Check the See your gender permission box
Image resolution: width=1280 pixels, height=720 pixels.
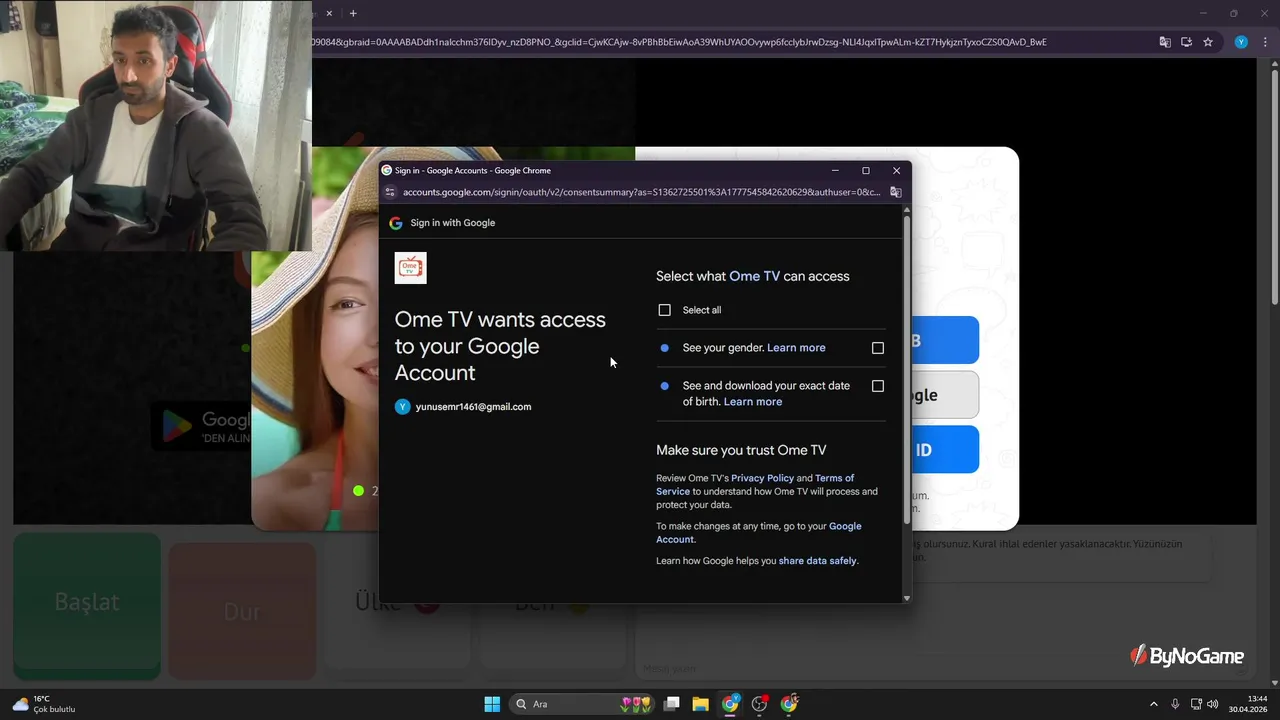pos(878,348)
